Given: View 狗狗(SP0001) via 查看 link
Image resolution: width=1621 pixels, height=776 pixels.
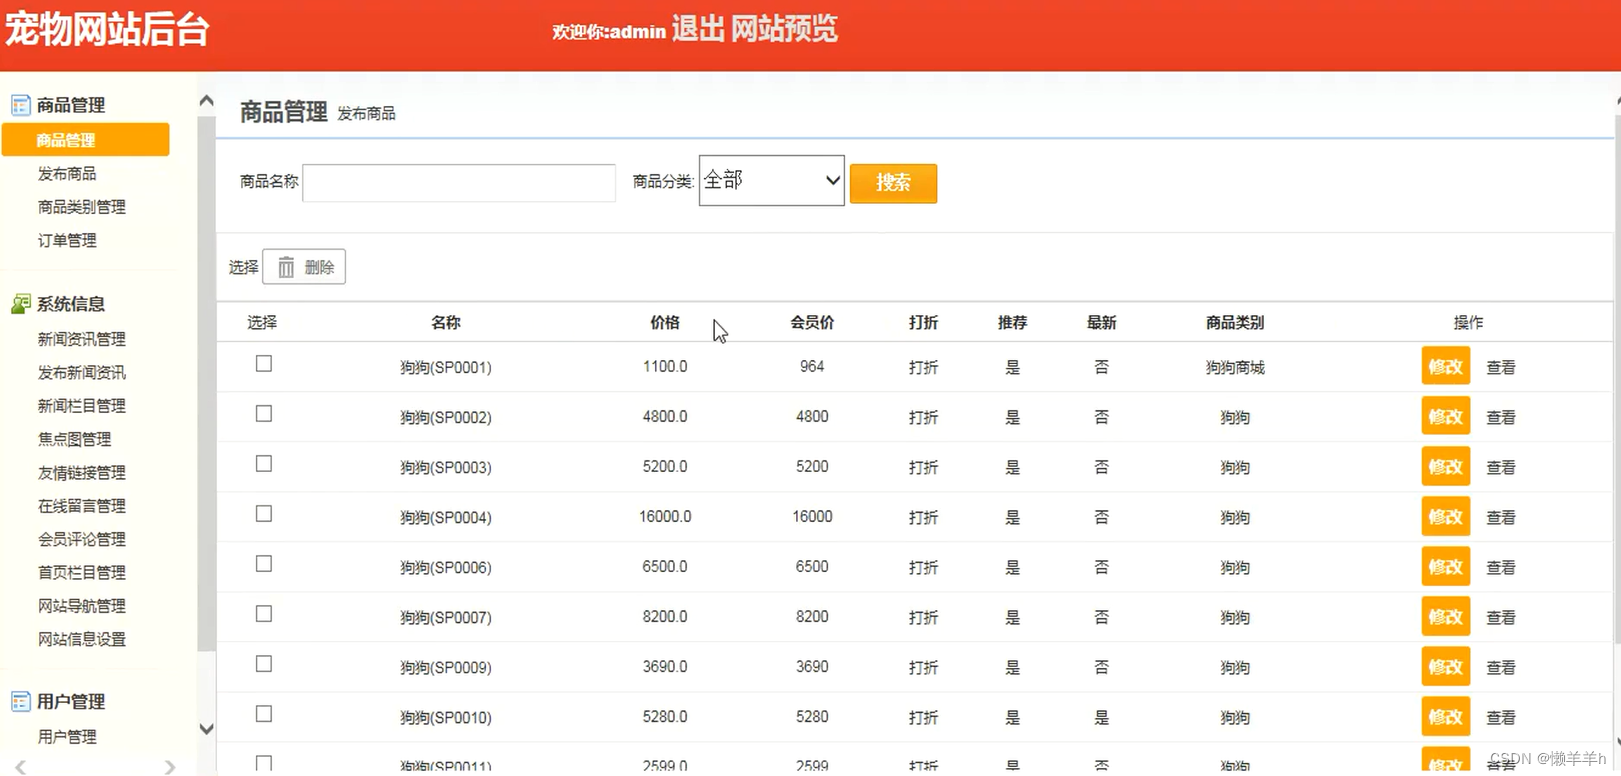Looking at the screenshot, I should tap(1501, 367).
